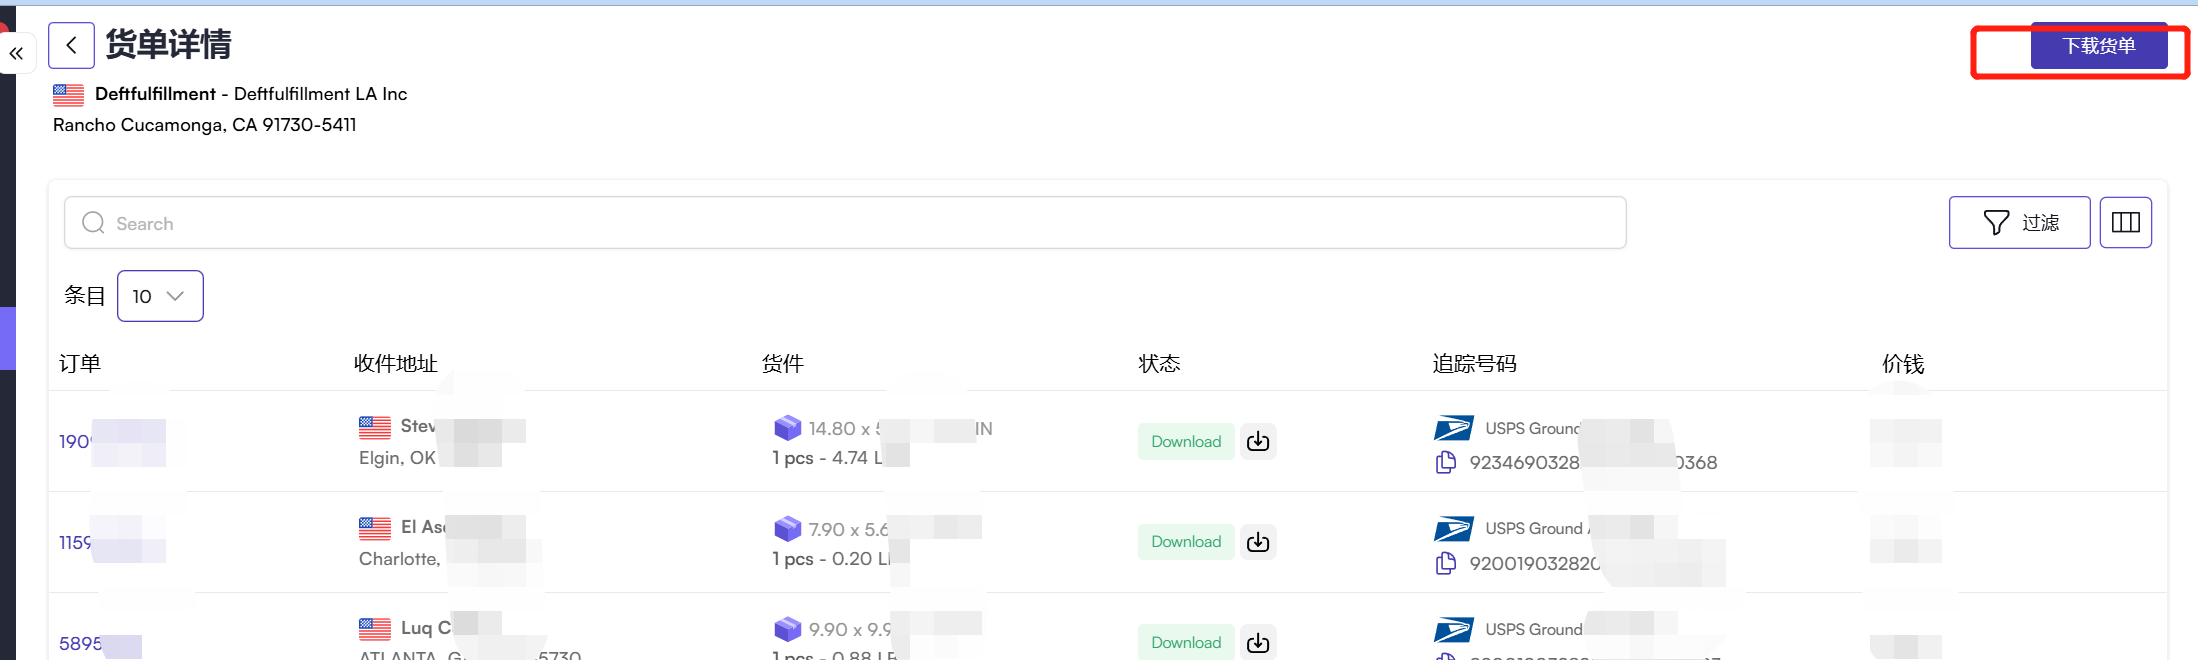Click the Deftfulfillment LA Inc company name
Image resolution: width=2198 pixels, height=660 pixels.
point(320,94)
